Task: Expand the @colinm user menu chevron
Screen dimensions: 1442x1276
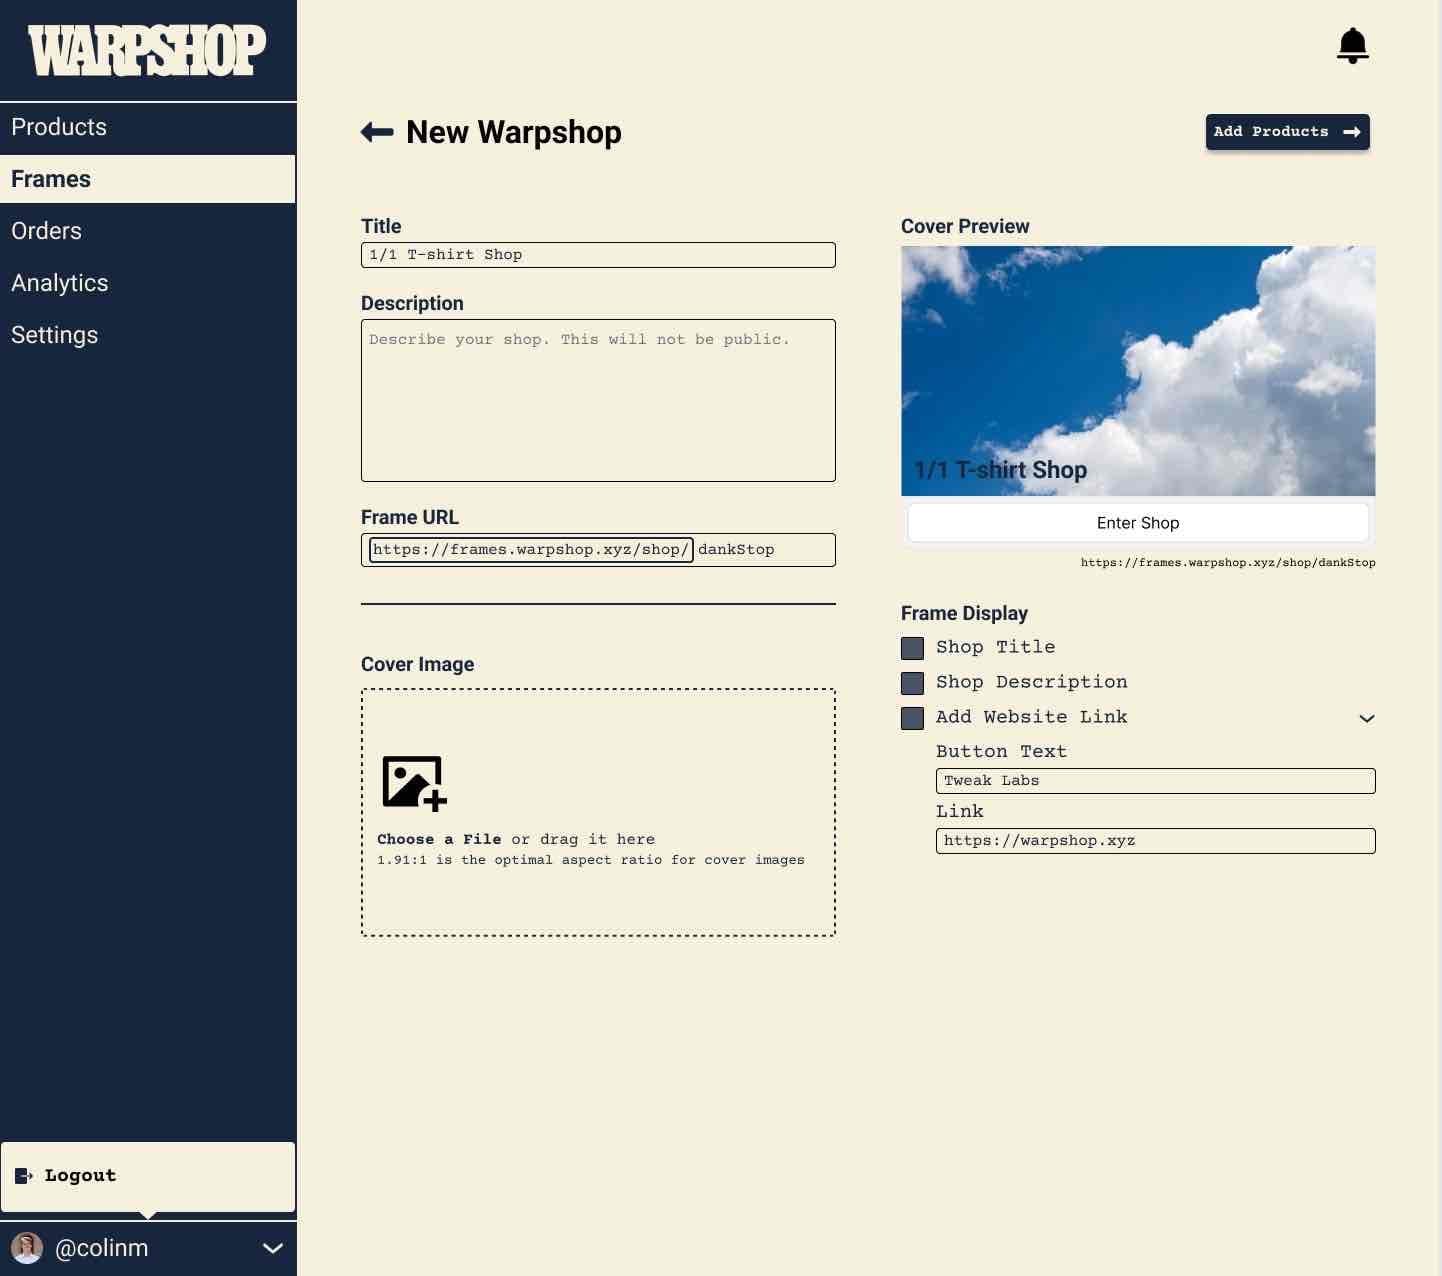Action: pyautogui.click(x=272, y=1248)
